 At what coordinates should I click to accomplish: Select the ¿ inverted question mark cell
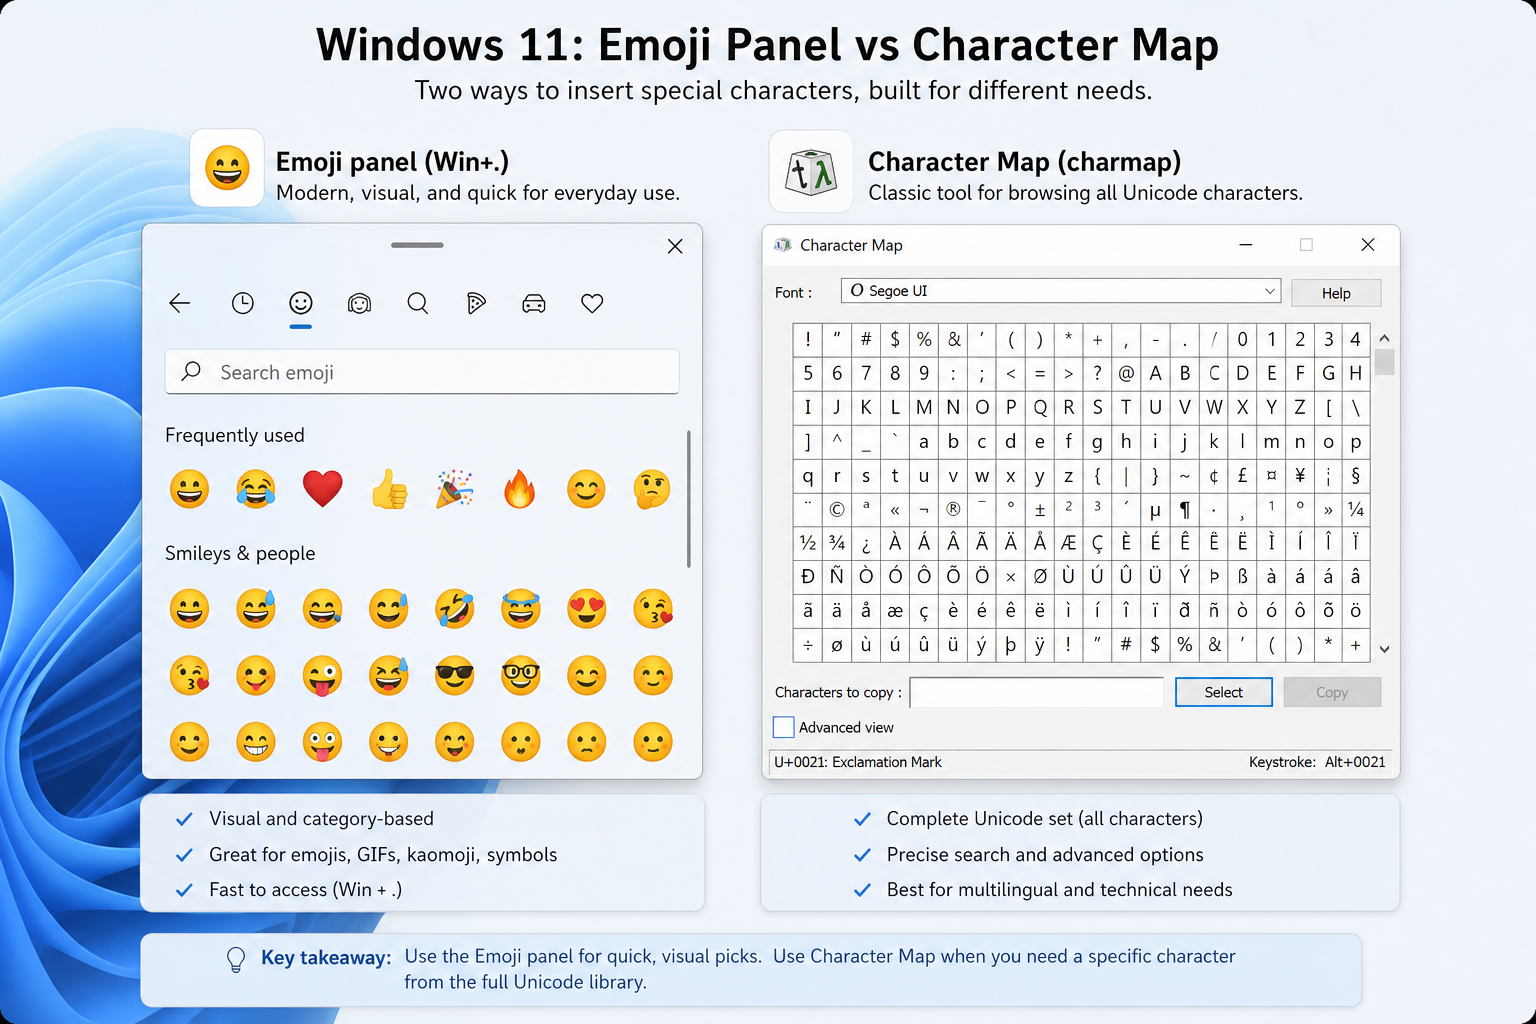(866, 543)
